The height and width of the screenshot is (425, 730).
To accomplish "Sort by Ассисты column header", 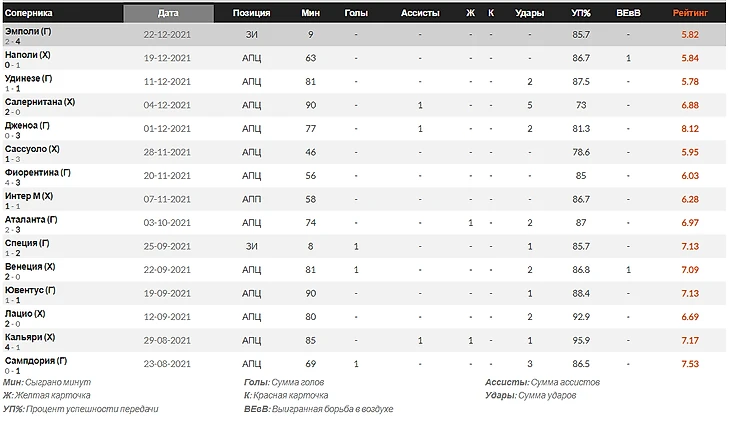I will [x=420, y=13].
